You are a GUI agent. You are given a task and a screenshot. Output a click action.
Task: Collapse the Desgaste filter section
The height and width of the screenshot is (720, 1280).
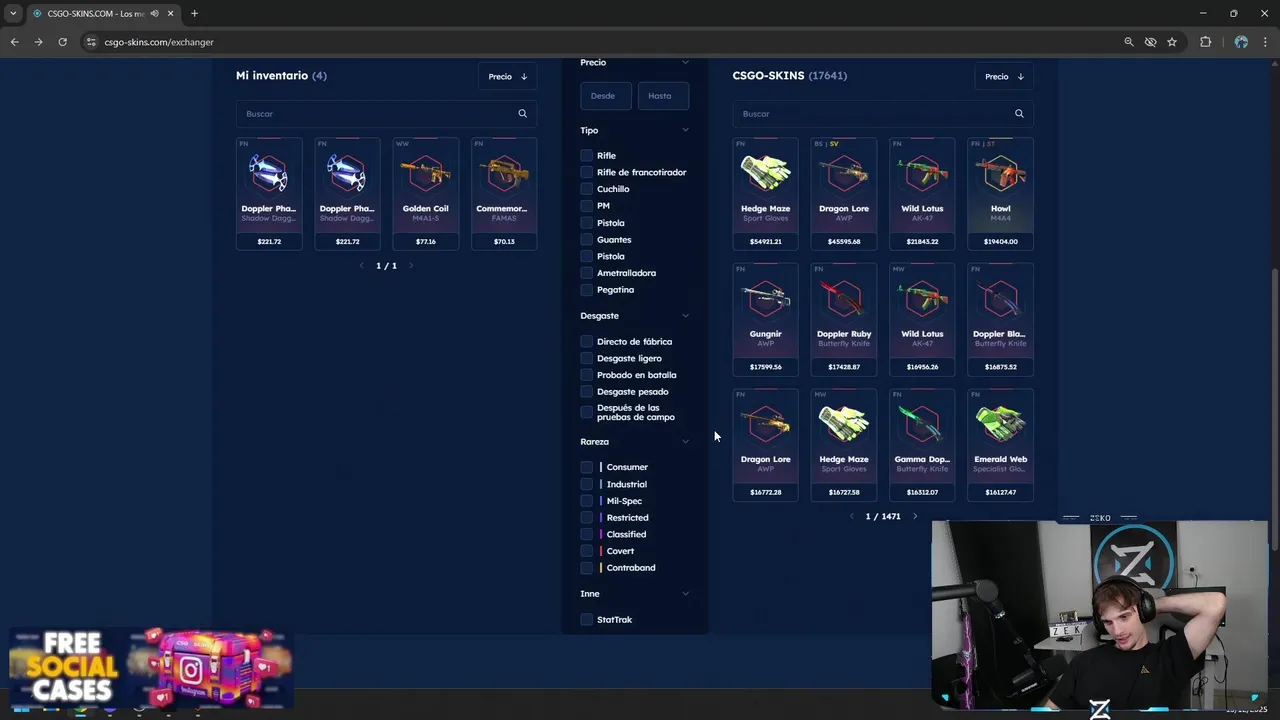click(x=685, y=316)
